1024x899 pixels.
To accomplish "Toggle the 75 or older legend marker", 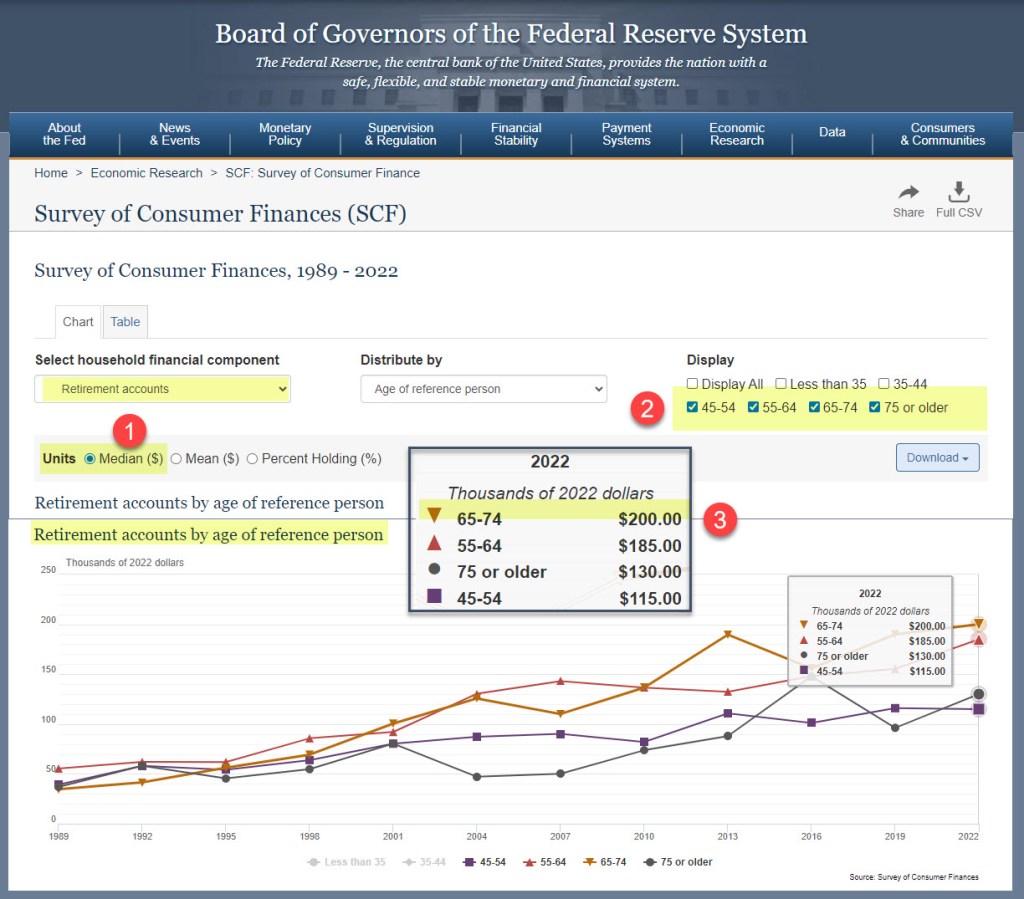I will (651, 861).
